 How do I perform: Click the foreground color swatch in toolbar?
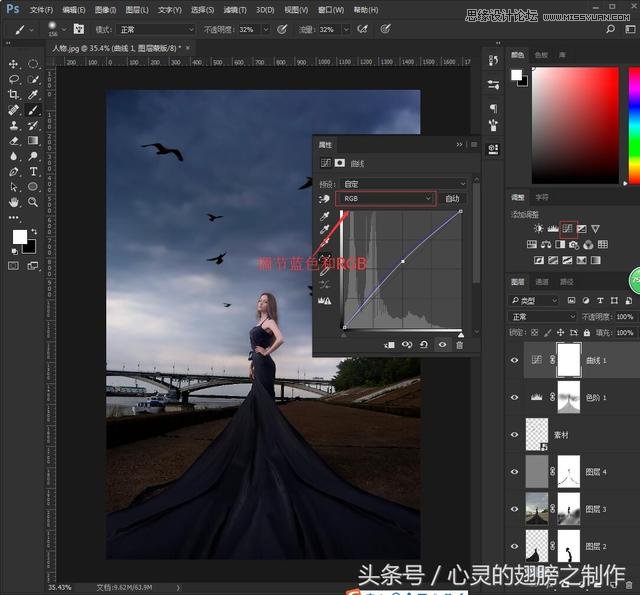19,236
